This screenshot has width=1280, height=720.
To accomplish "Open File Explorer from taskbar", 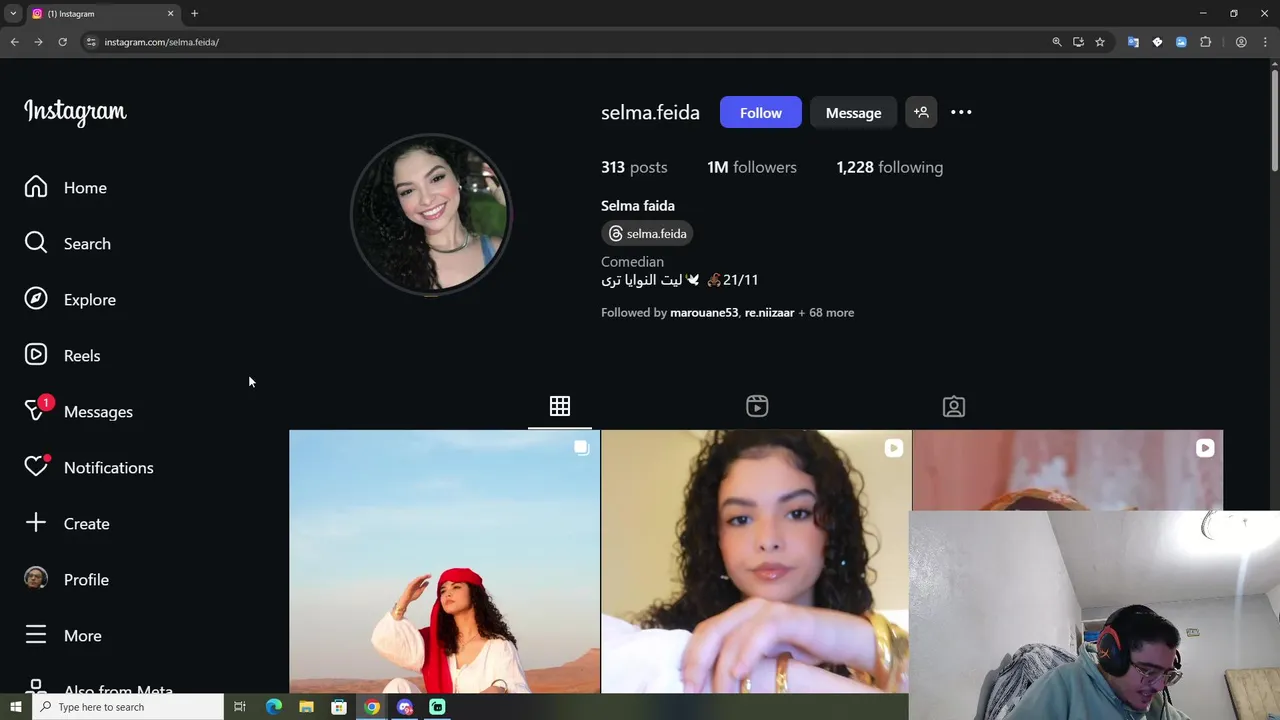I will 306,707.
